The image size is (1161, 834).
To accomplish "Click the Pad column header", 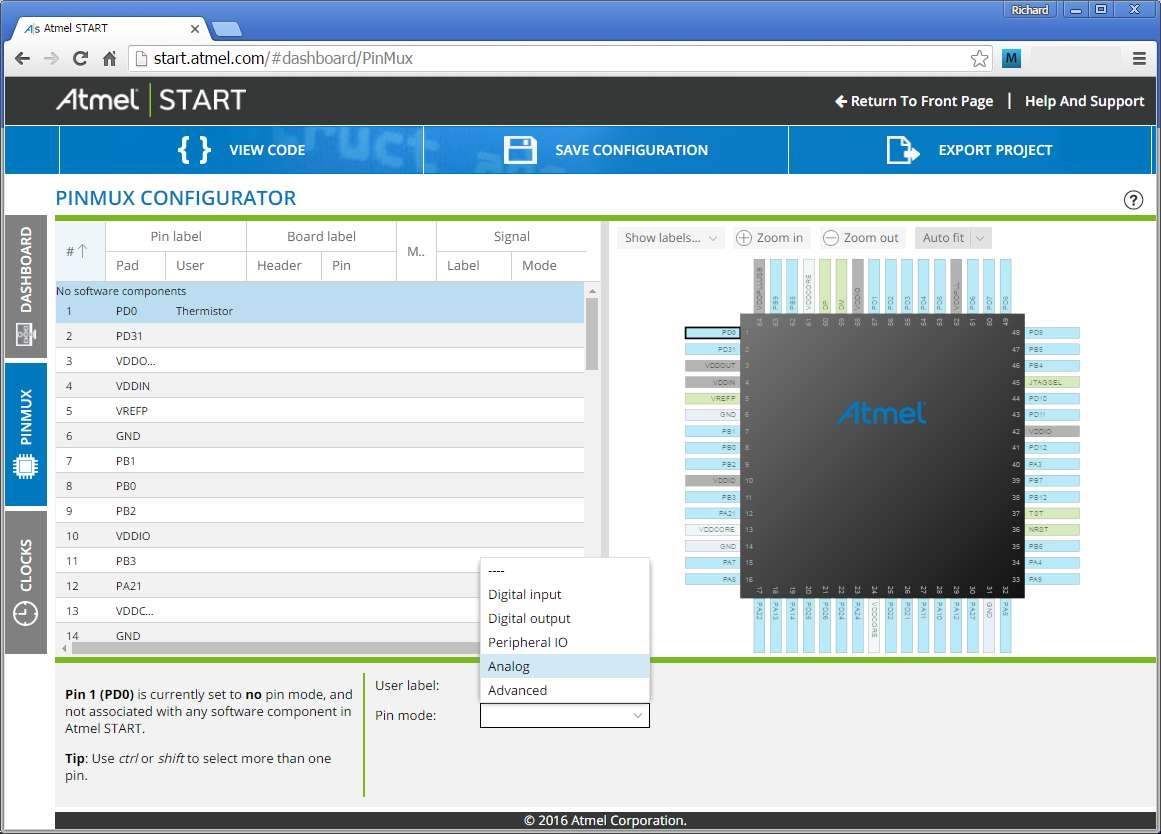I will coord(135,265).
